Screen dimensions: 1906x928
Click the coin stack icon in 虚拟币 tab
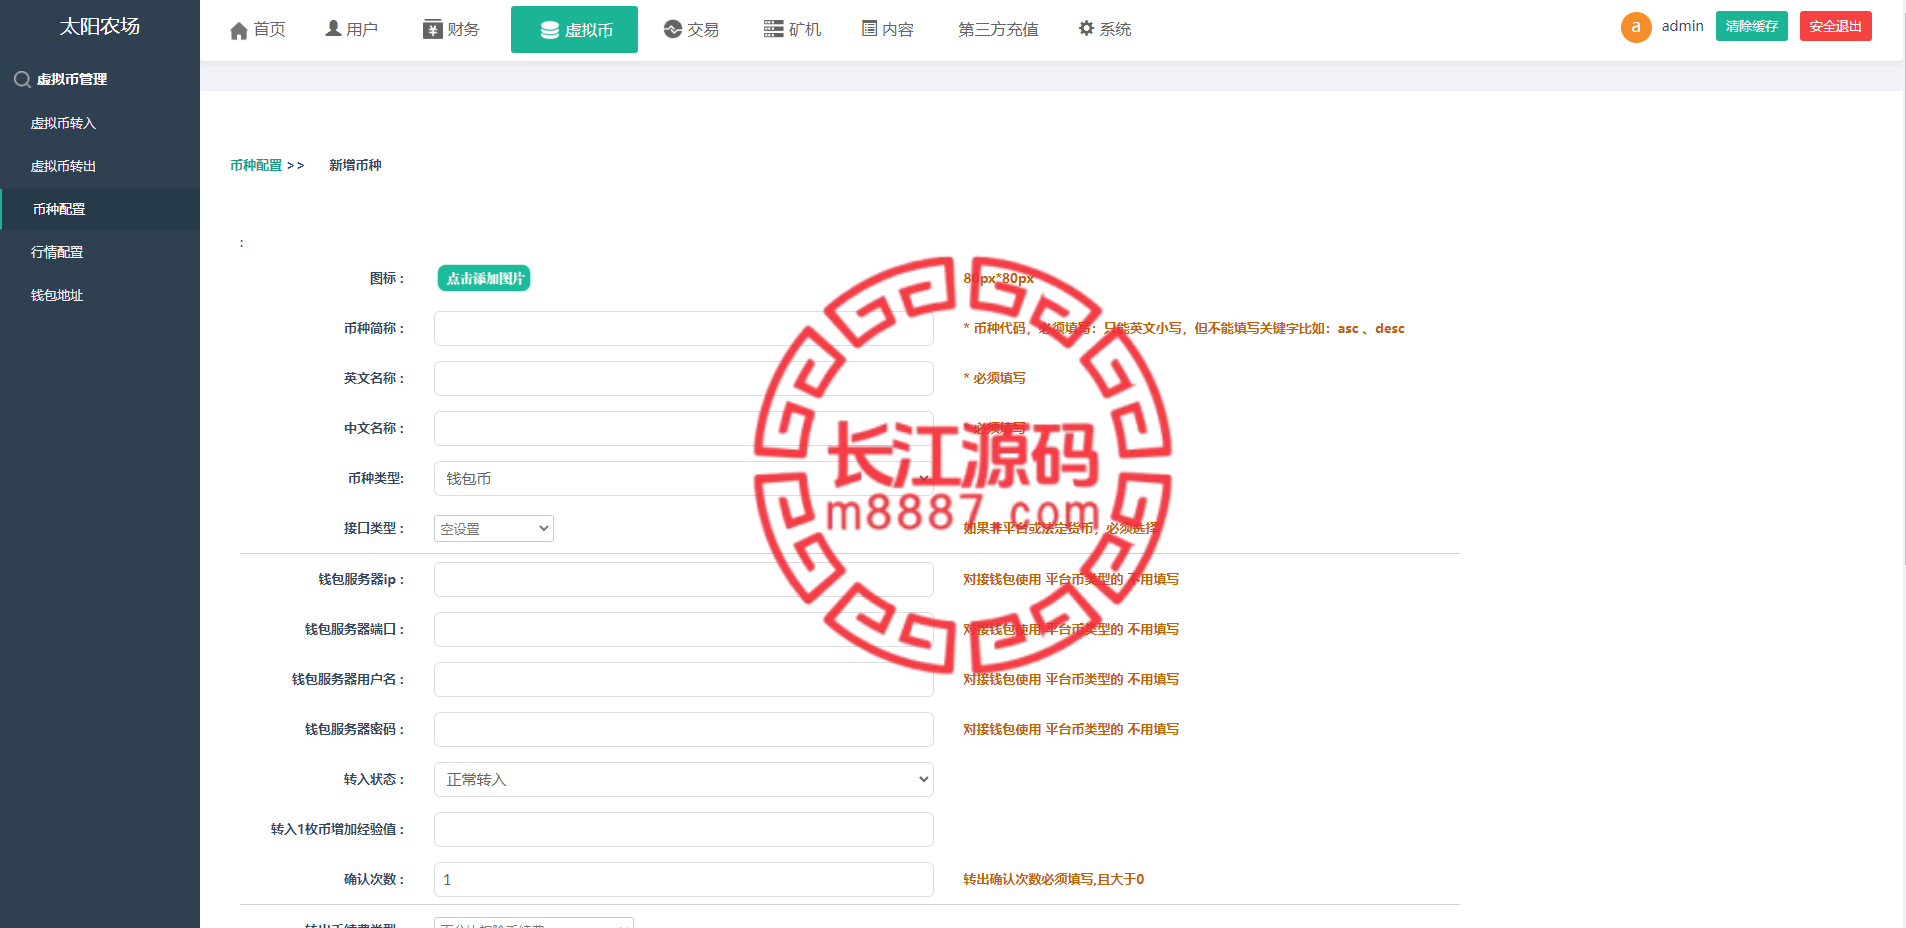(550, 30)
